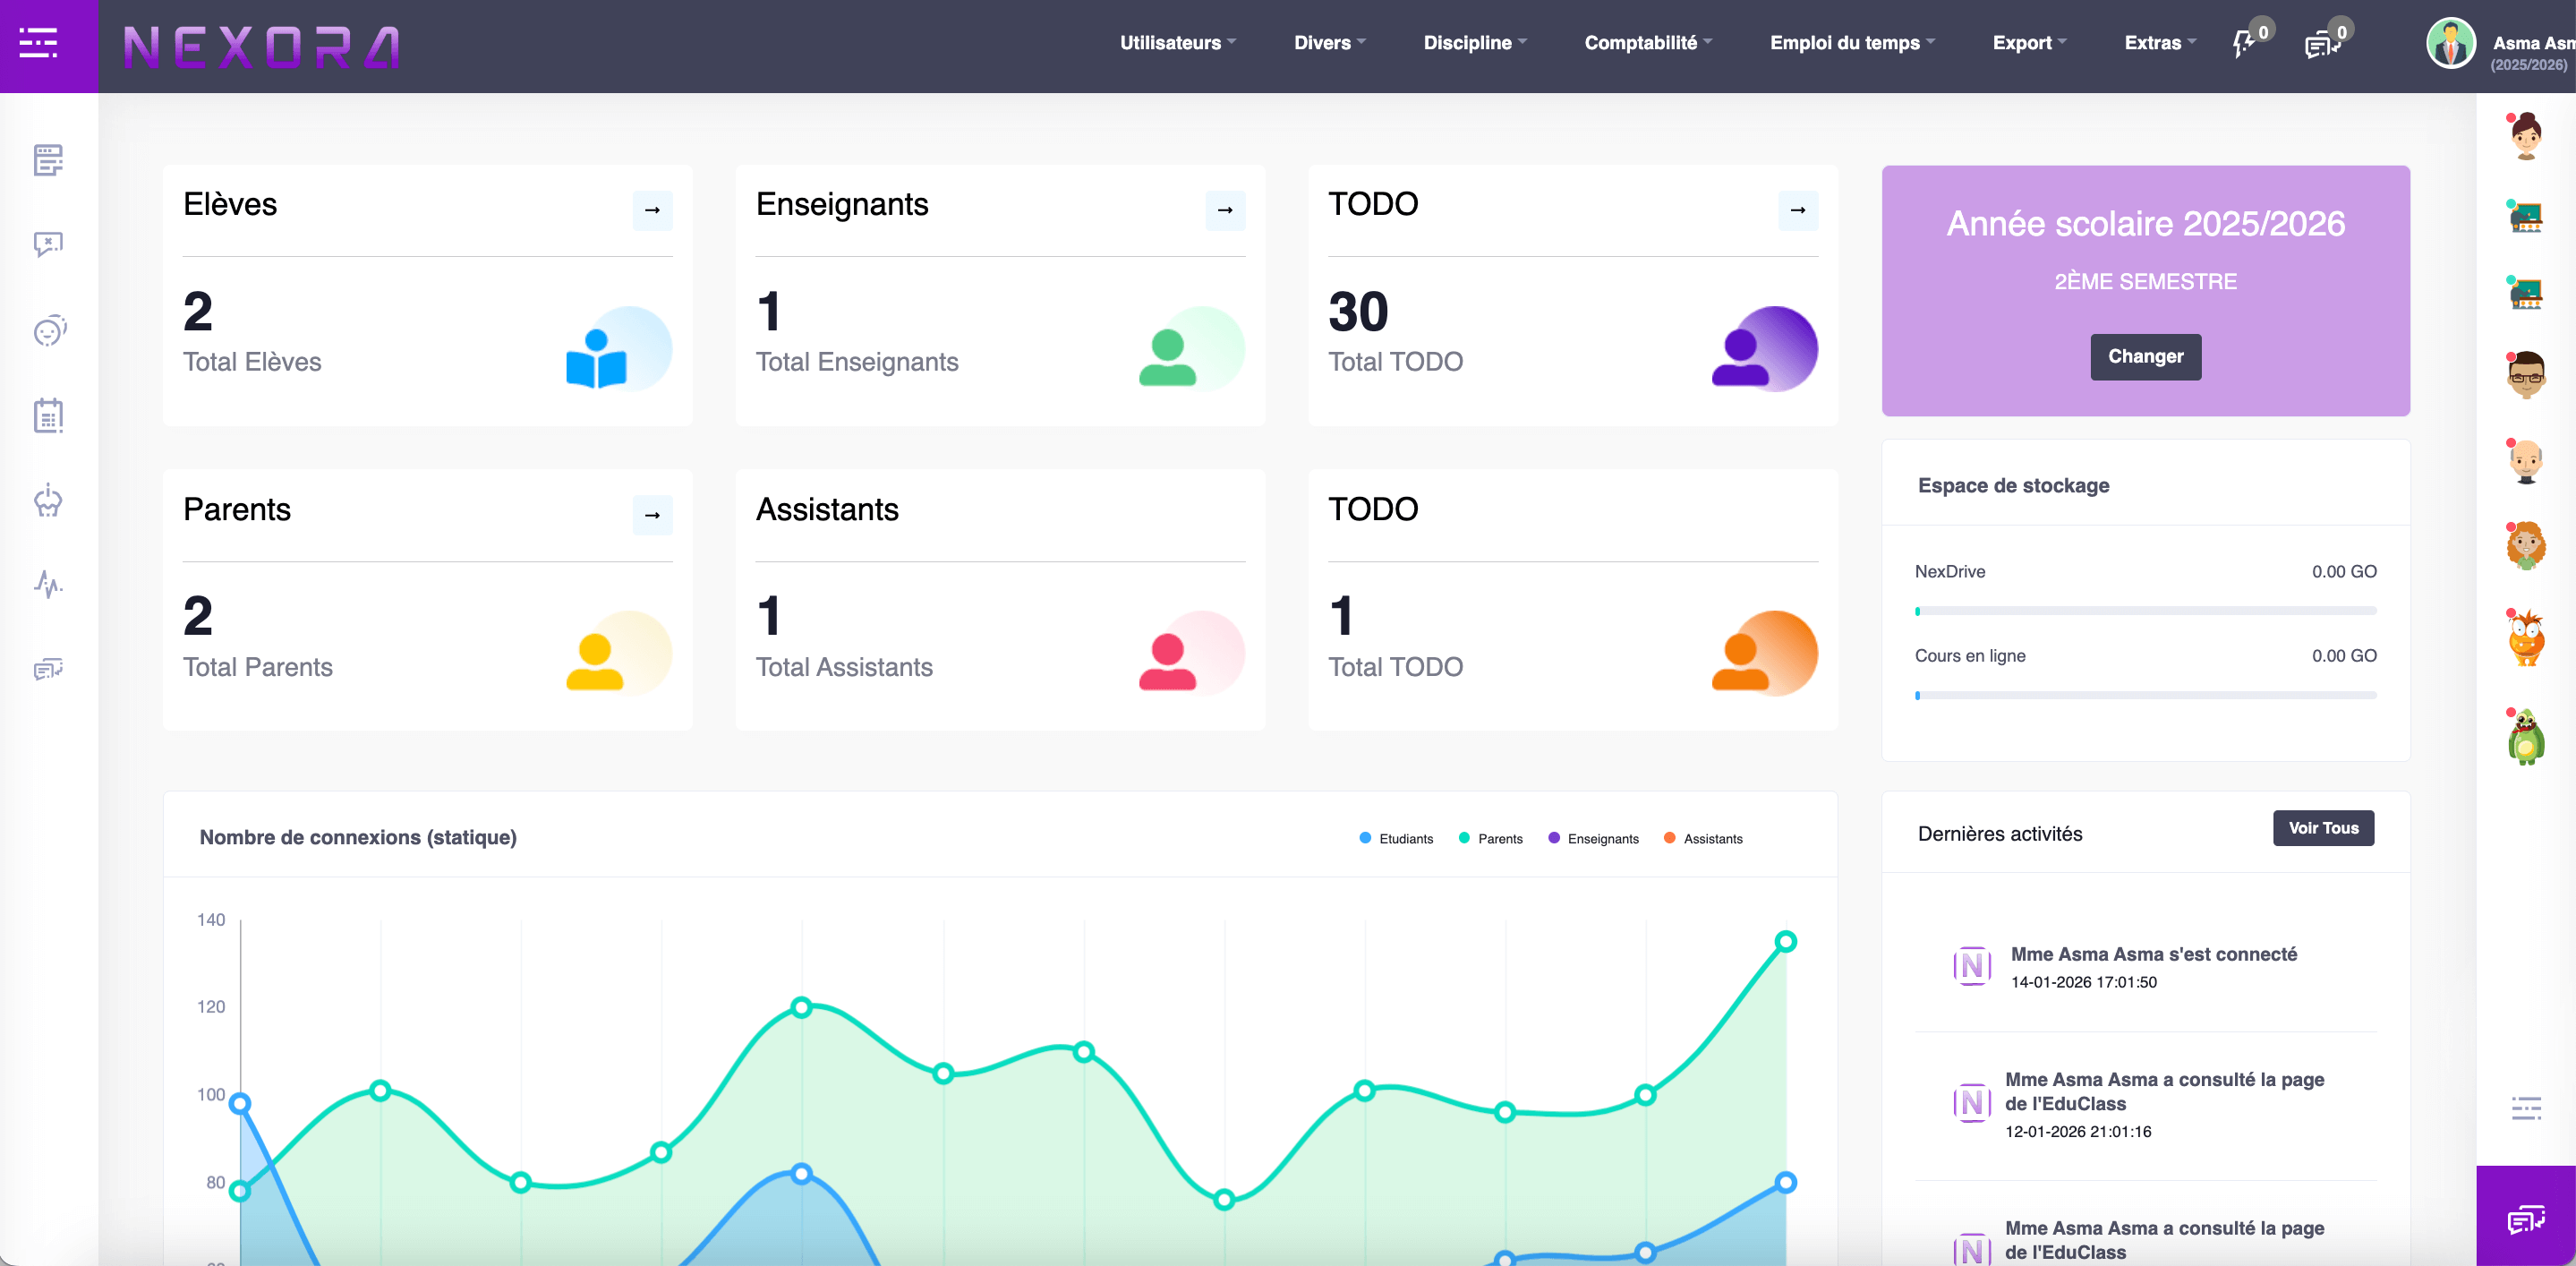Open the hamburger menu in the purple sidebar
The height and width of the screenshot is (1266, 2576).
point(40,45)
